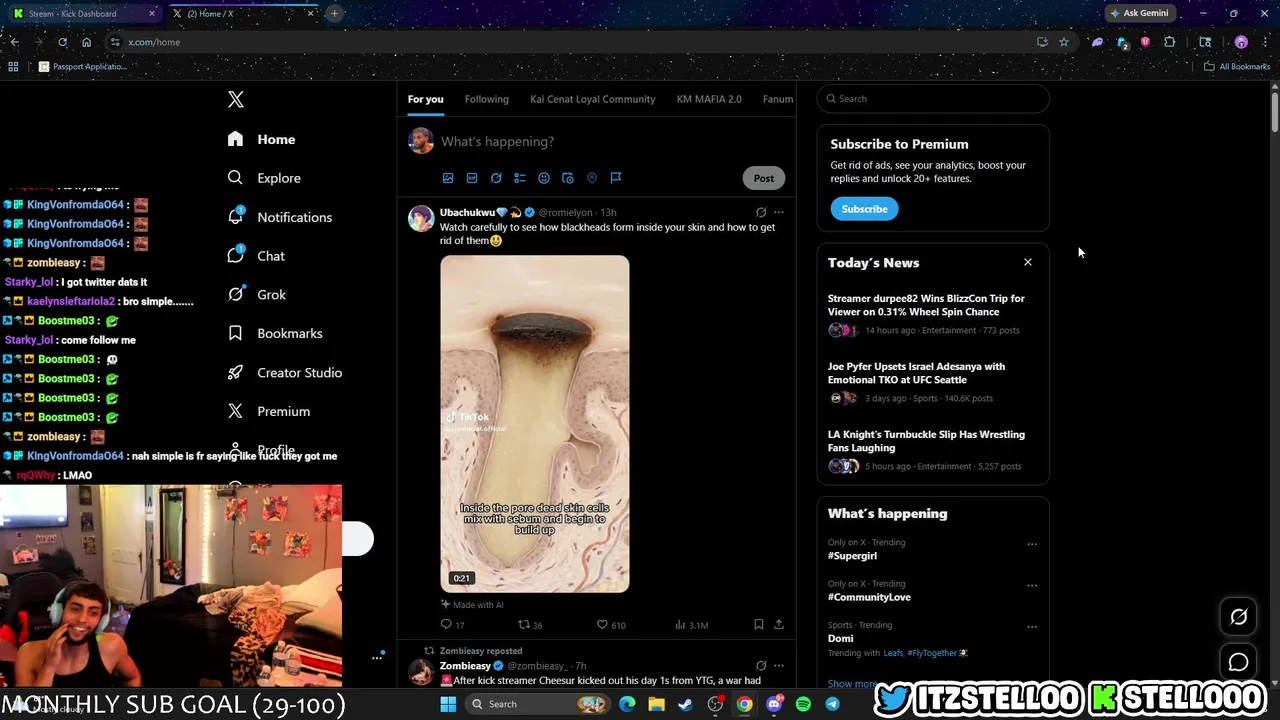The width and height of the screenshot is (1280, 720).
Task: Repost the post showing 36 reposts
Action: coord(530,625)
